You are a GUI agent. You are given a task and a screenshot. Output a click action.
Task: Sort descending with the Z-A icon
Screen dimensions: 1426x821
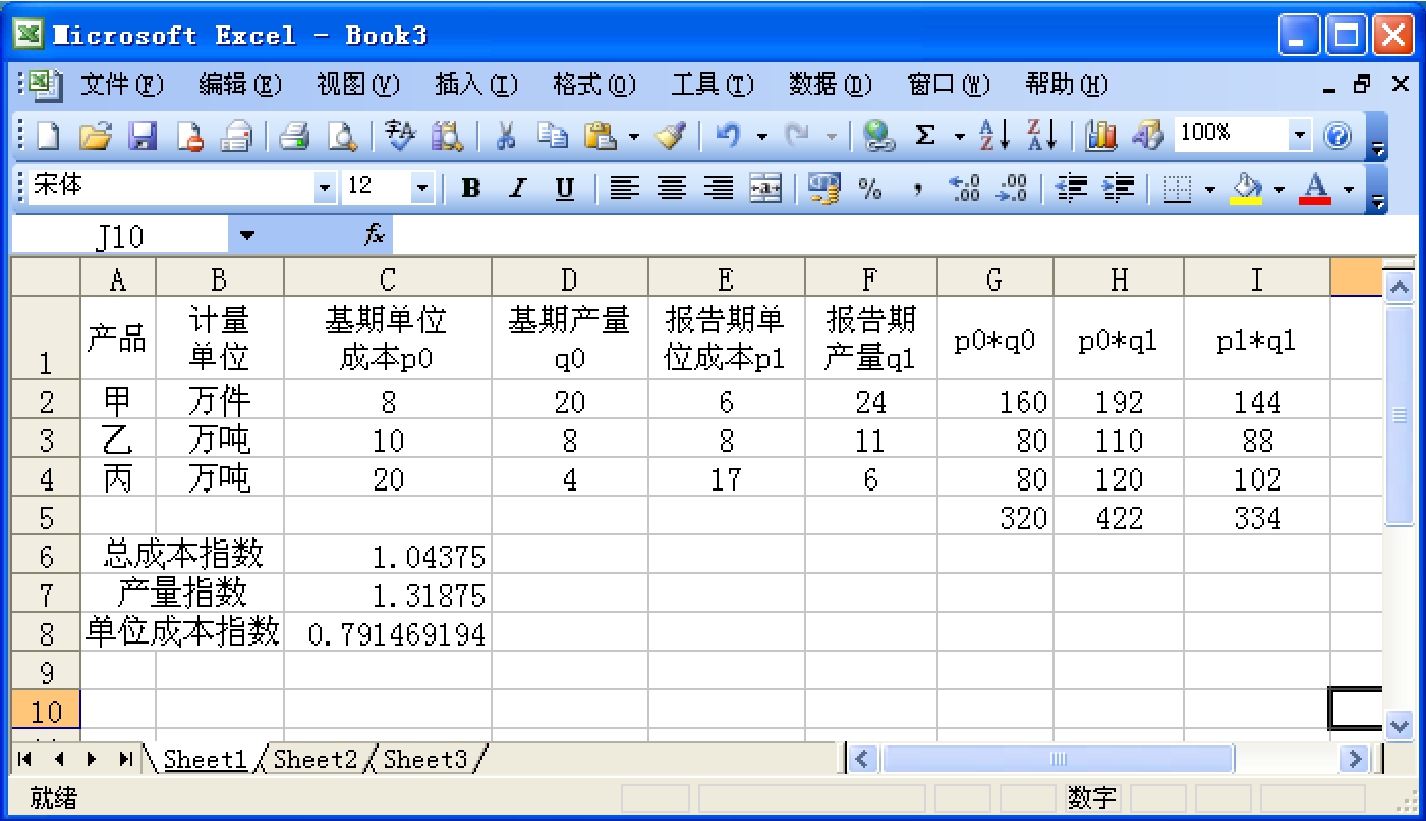point(1042,135)
